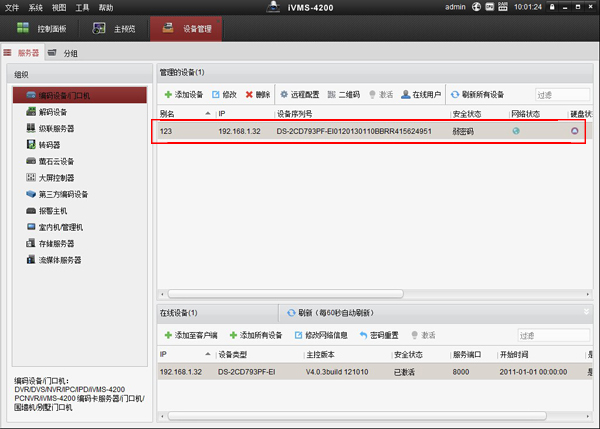Sort devices by 别名 column arrow
Screen dimensions: 600x429
point(207,114)
